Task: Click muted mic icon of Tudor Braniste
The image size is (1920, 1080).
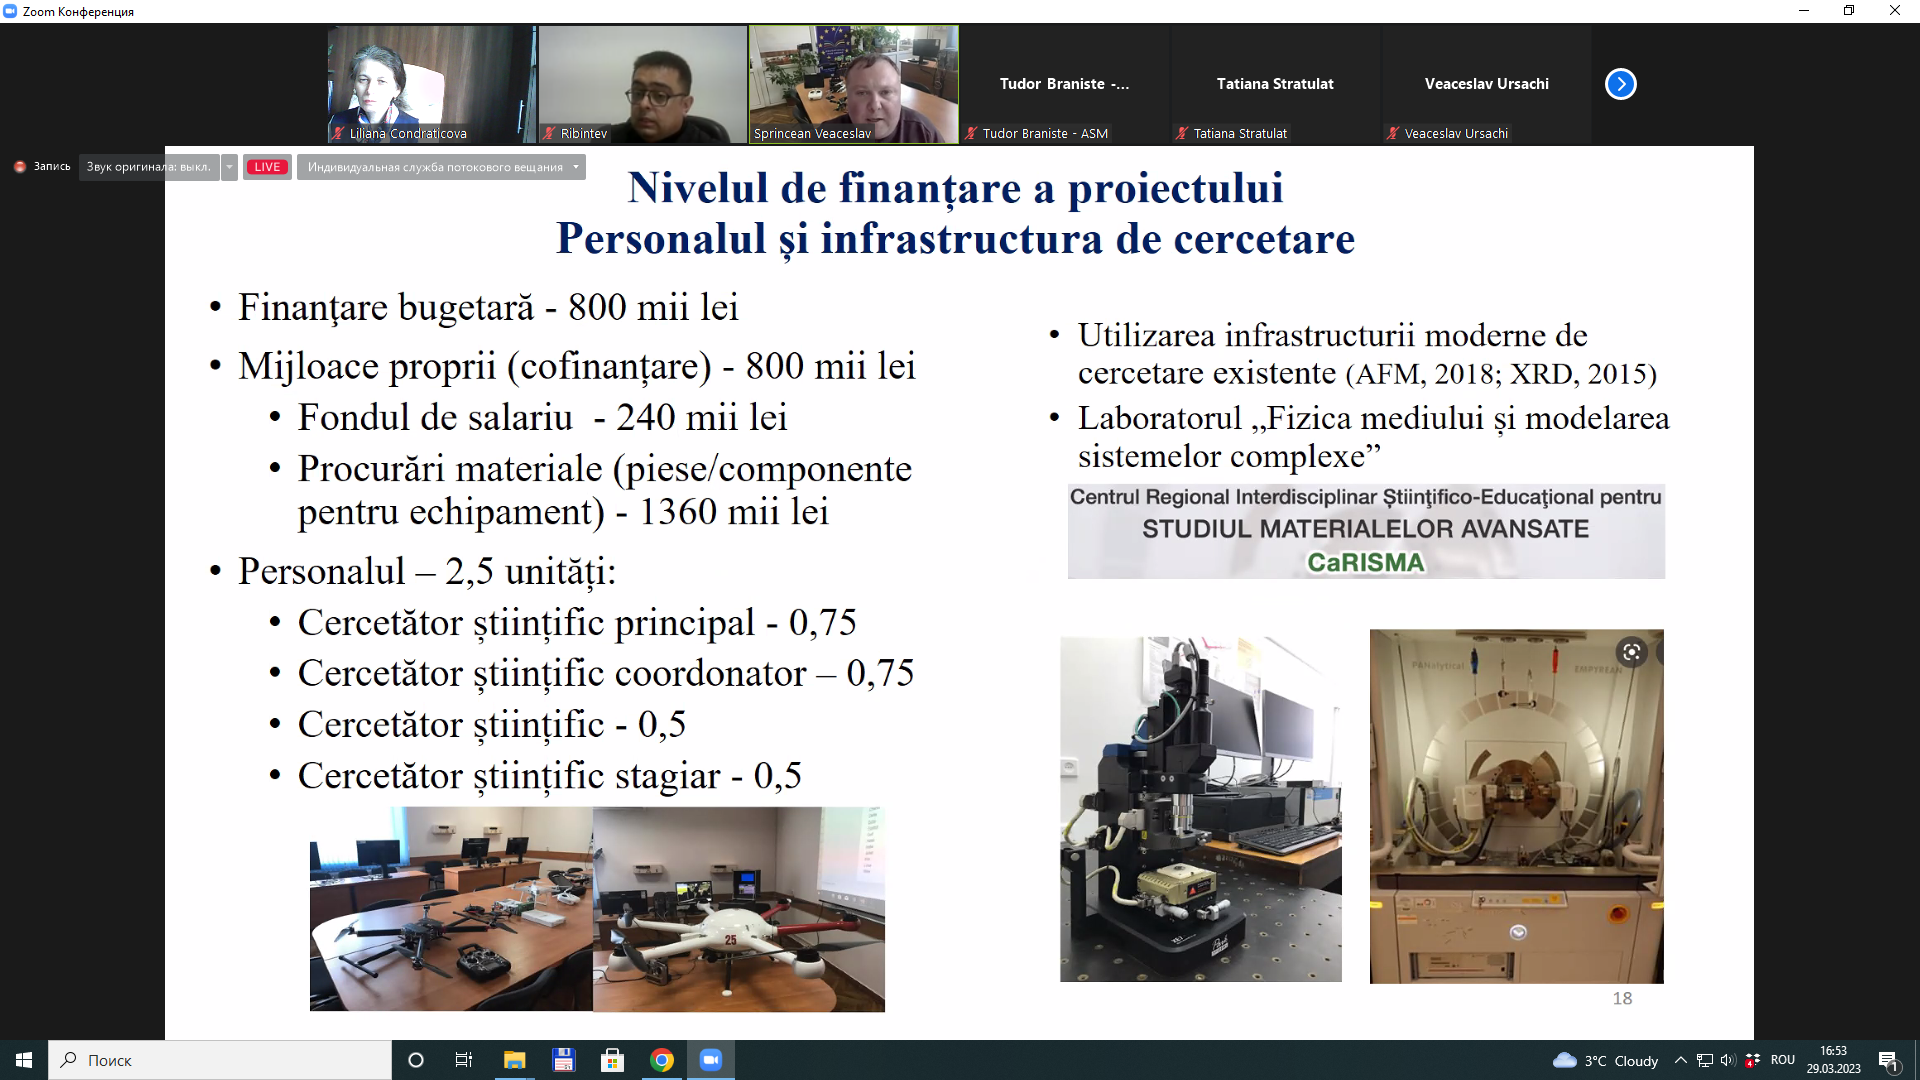Action: tap(971, 133)
